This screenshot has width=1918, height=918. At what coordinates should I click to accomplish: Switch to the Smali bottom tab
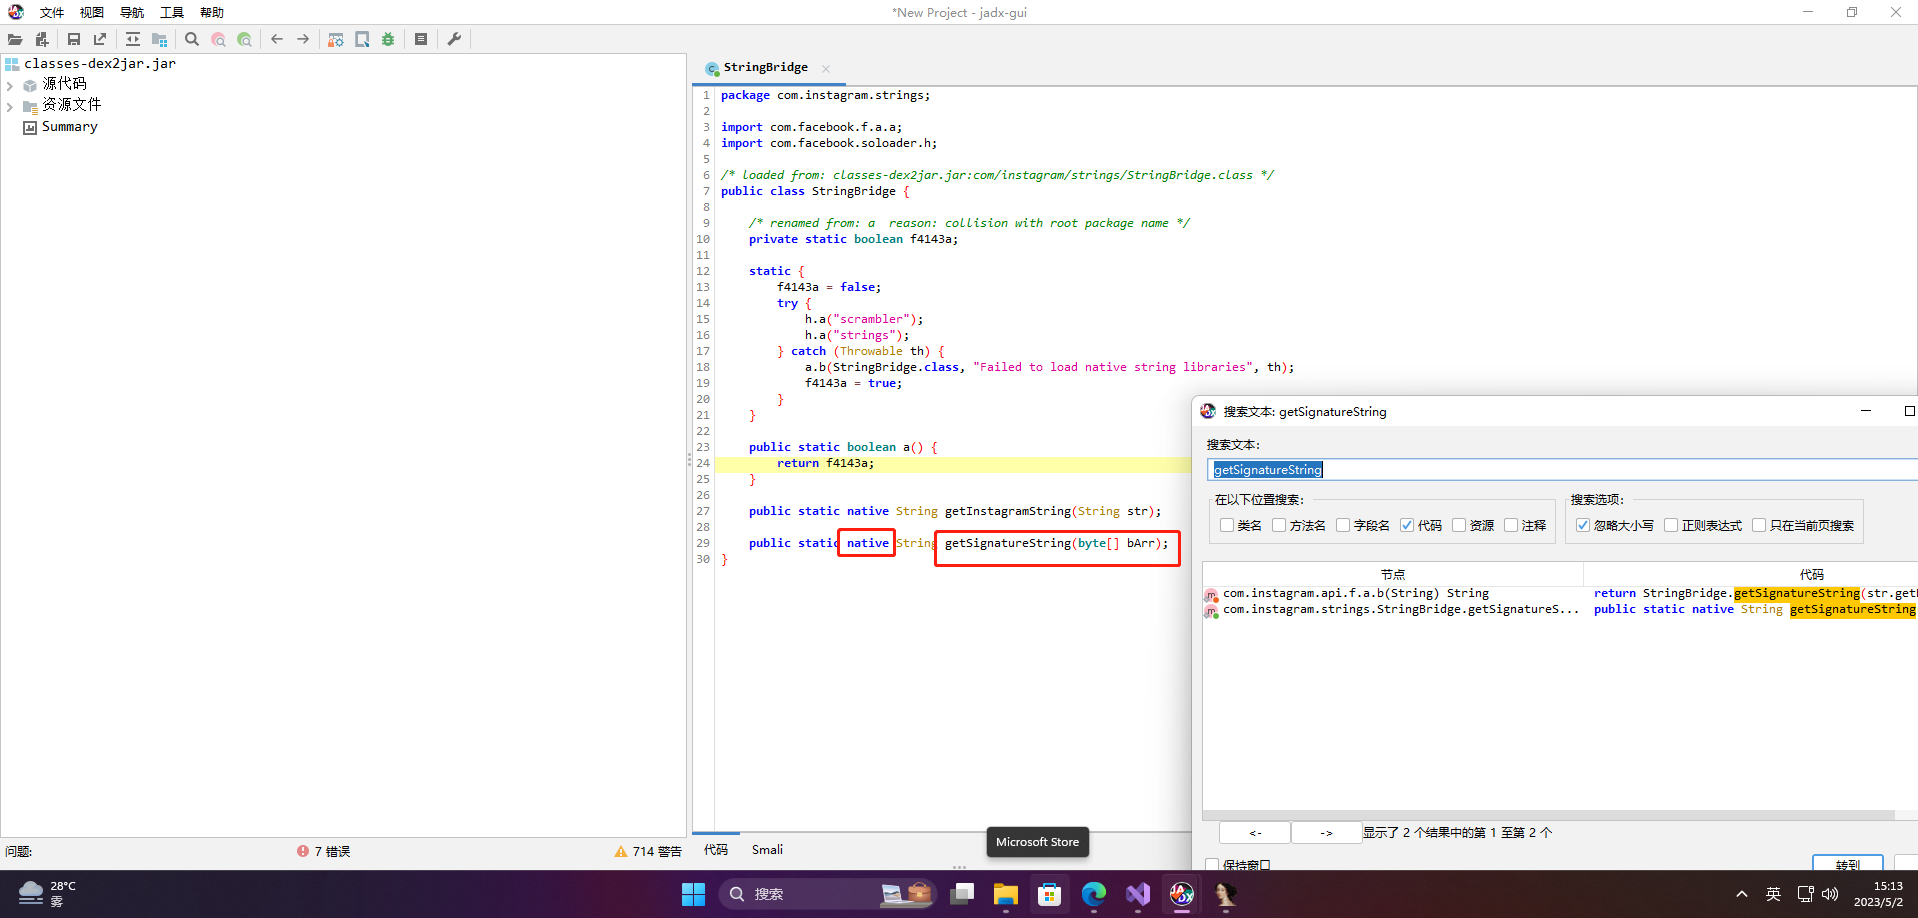click(x=768, y=849)
